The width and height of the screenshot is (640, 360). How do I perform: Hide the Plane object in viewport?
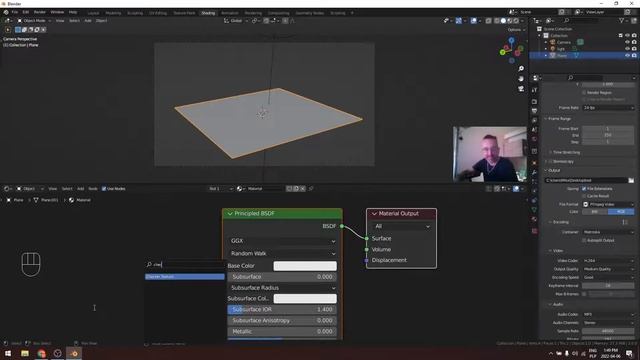point(627,55)
